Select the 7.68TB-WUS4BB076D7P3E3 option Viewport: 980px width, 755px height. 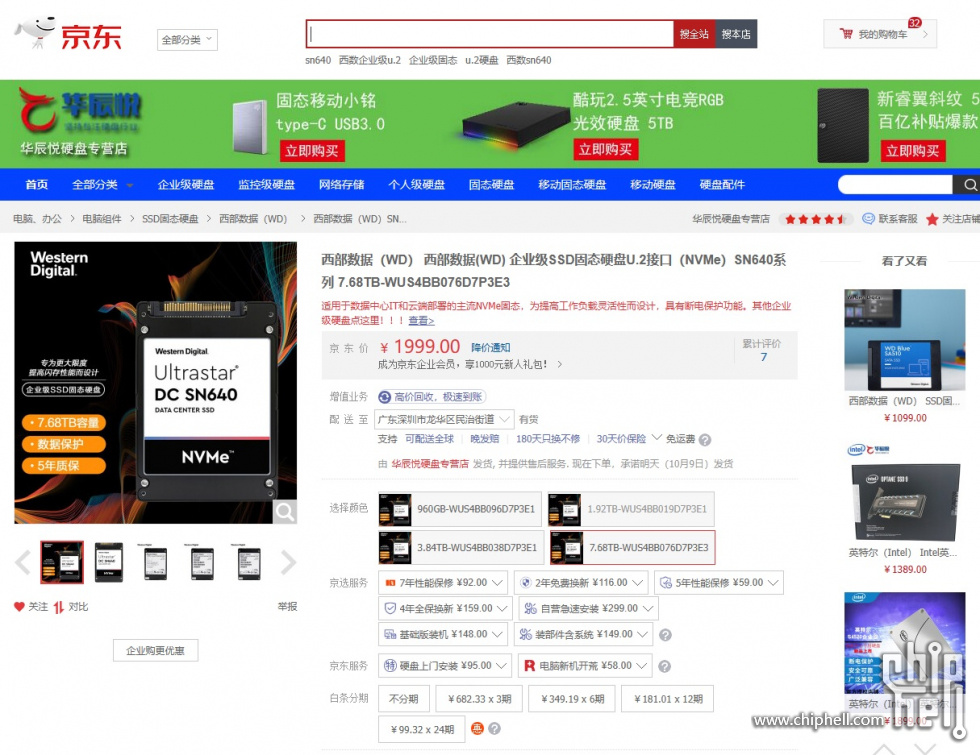click(632, 548)
